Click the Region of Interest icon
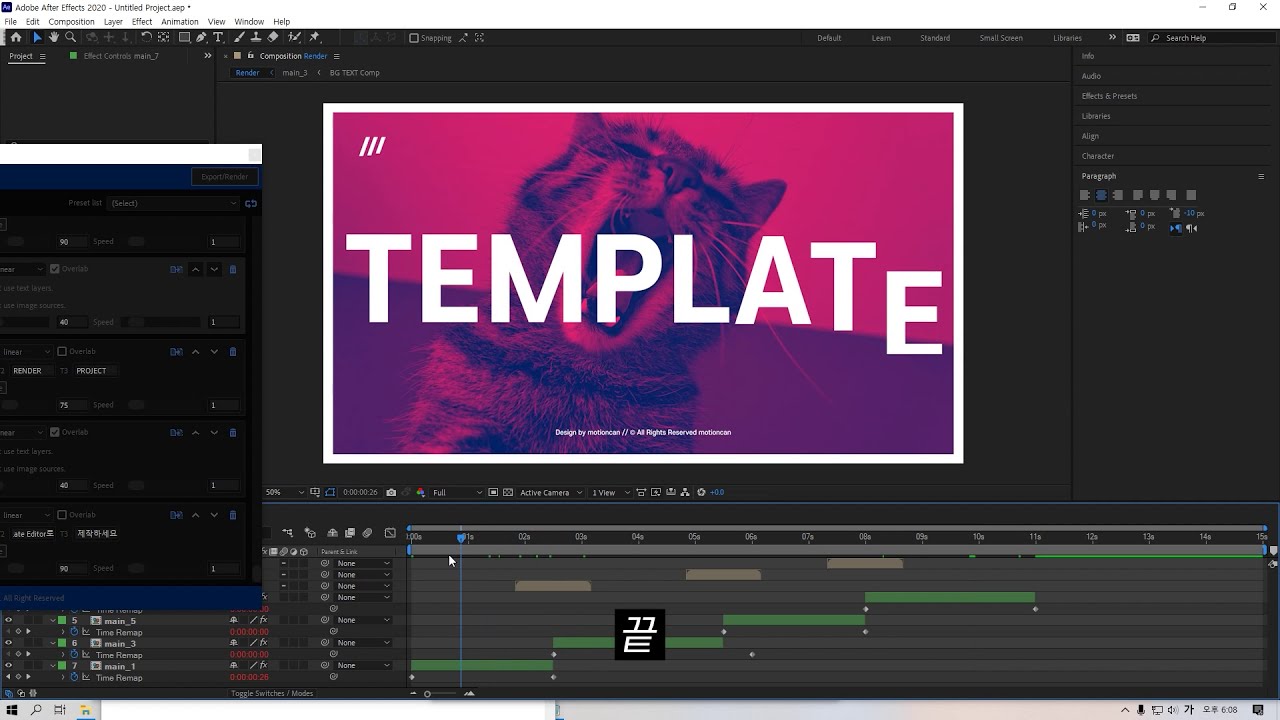The image size is (1280, 720). [x=494, y=492]
